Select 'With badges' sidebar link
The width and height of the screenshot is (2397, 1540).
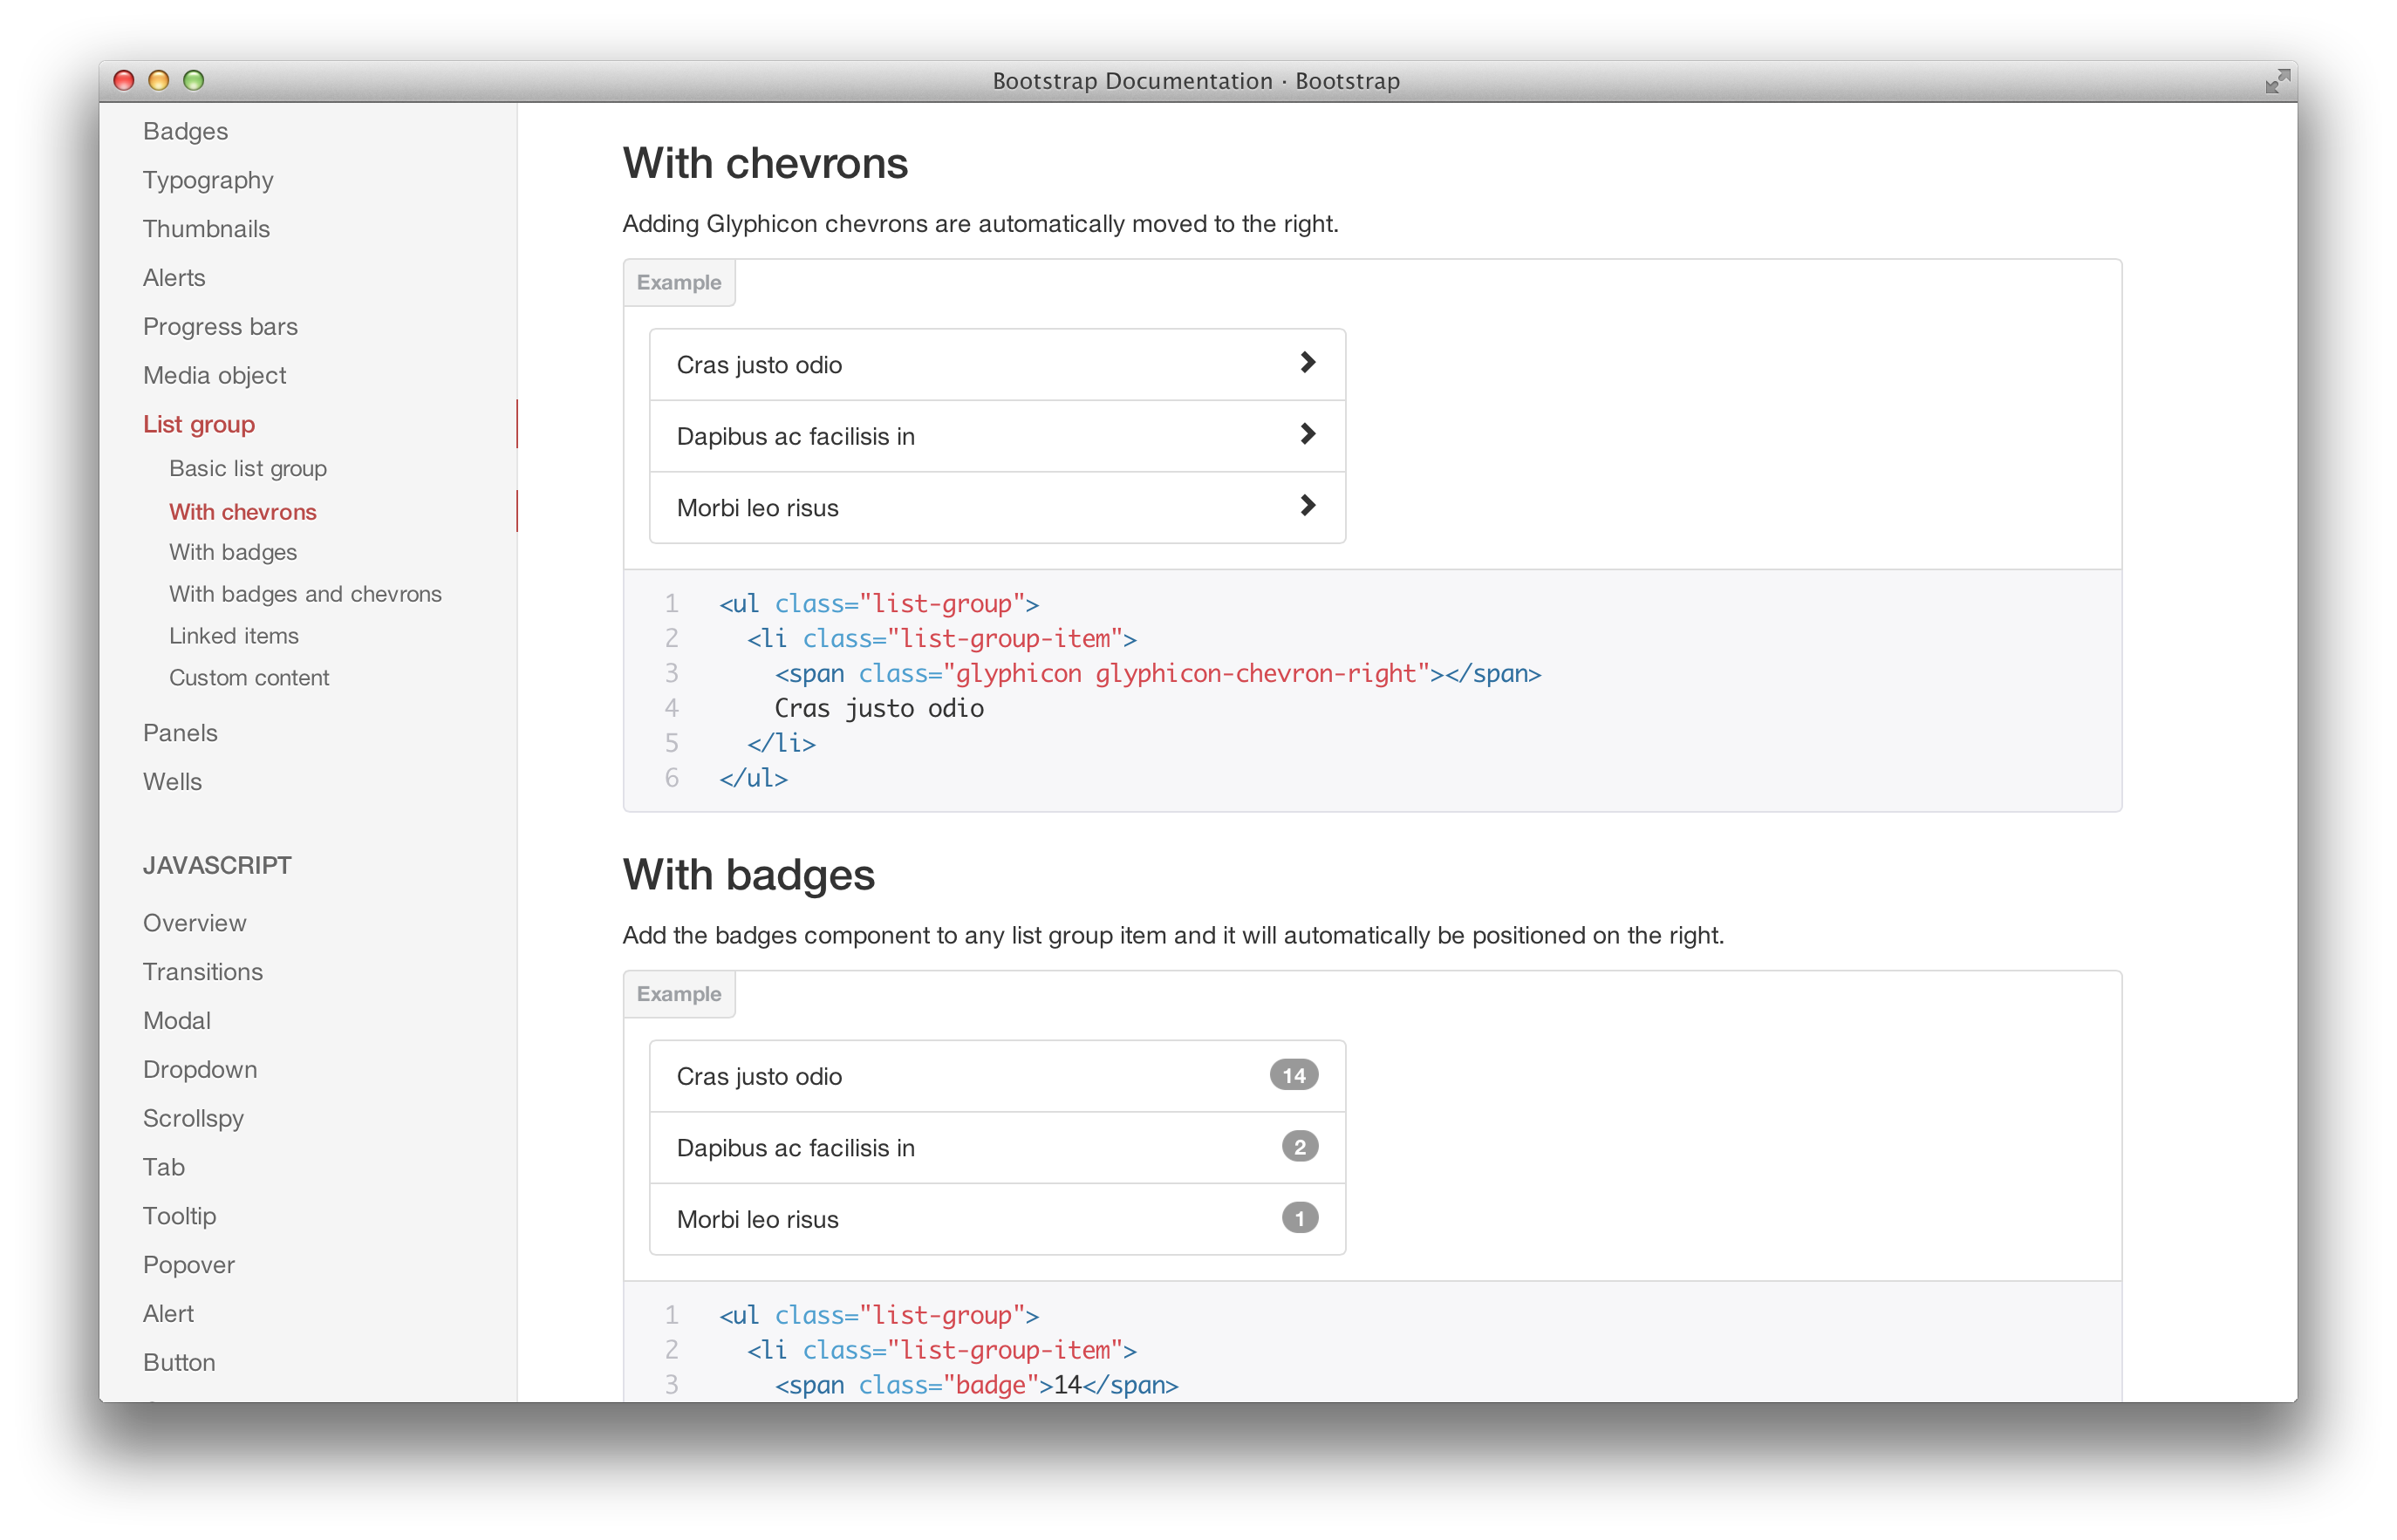232,552
